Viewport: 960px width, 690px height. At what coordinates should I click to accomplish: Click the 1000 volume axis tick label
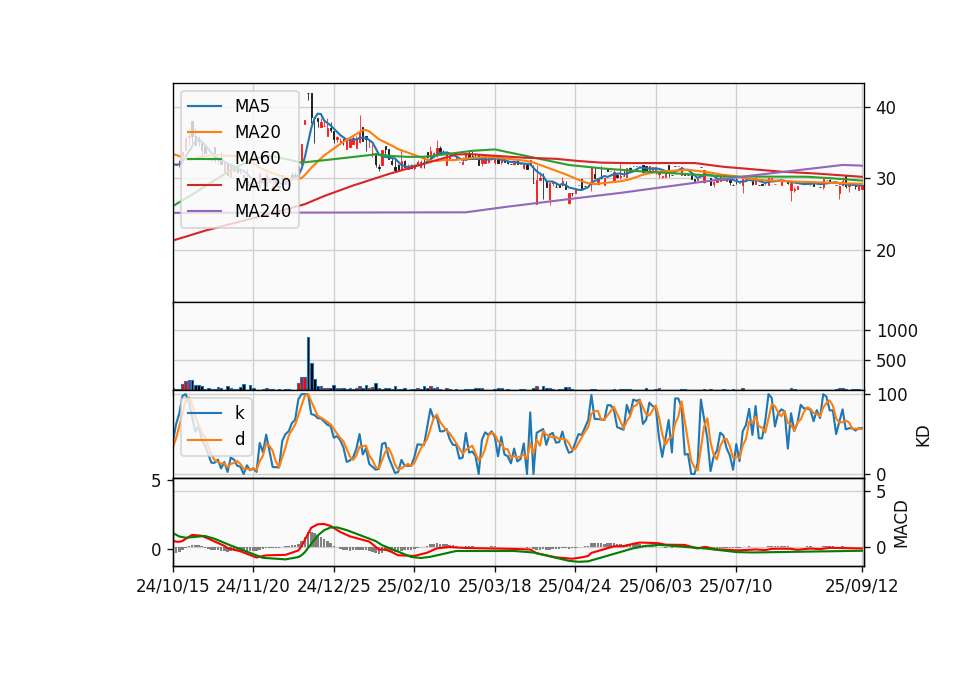(x=897, y=331)
